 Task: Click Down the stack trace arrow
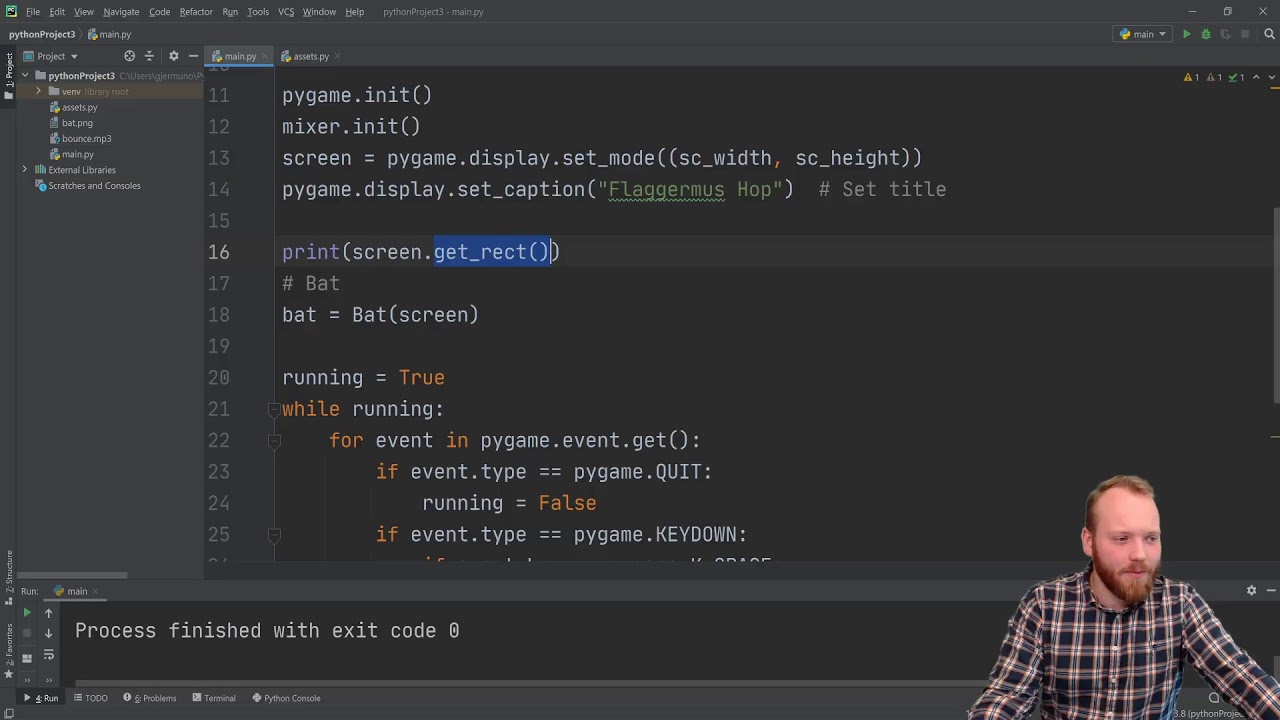tap(48, 634)
